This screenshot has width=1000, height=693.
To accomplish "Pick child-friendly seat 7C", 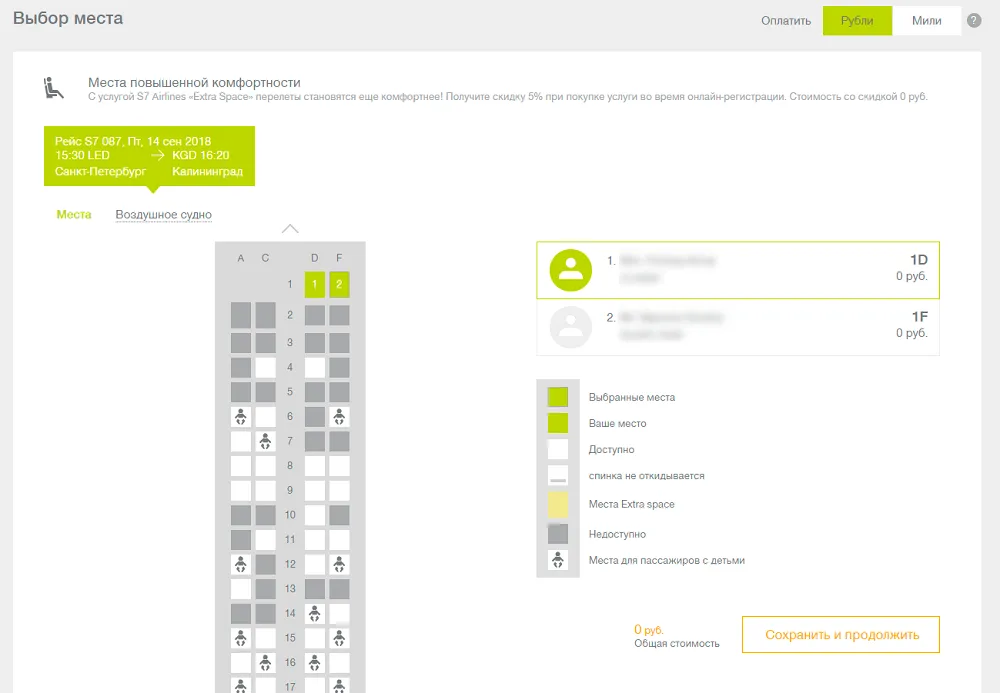I will click(x=265, y=441).
